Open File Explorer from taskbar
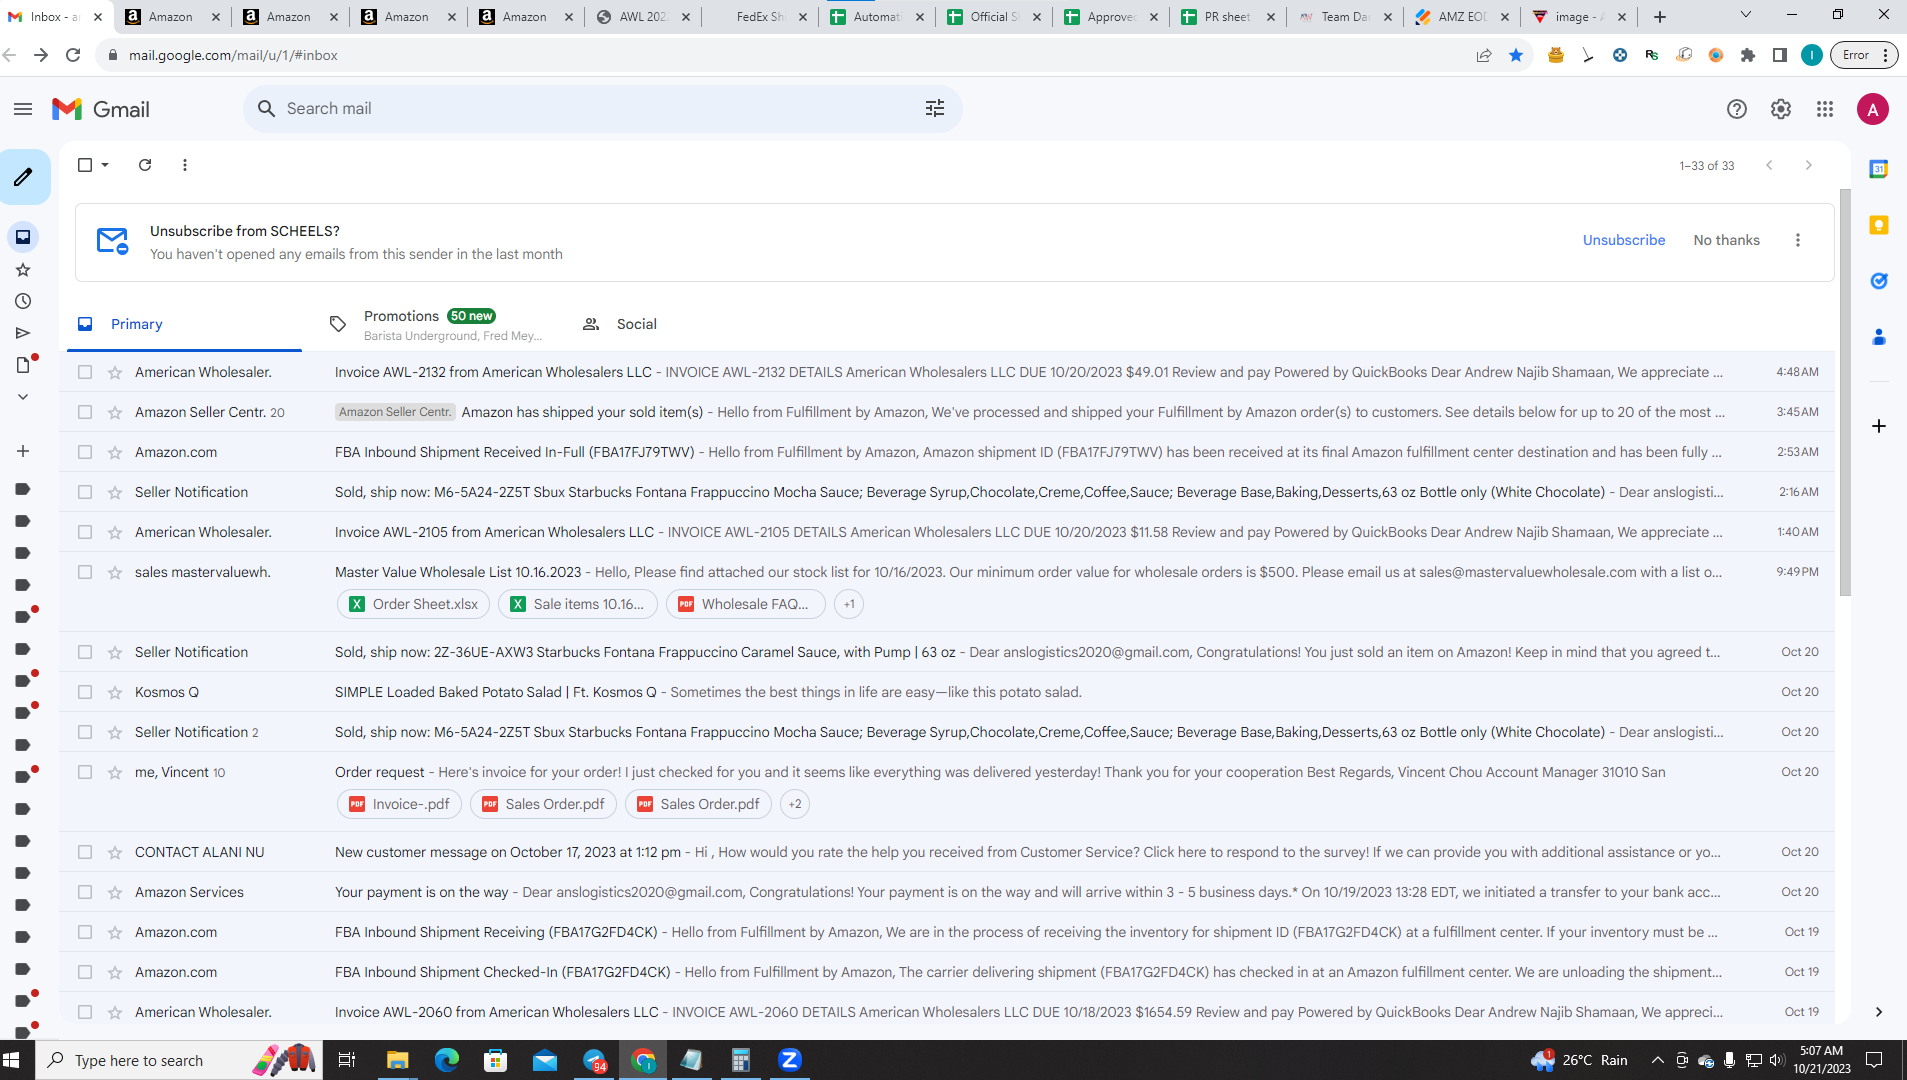The image size is (1907, 1080). (398, 1060)
